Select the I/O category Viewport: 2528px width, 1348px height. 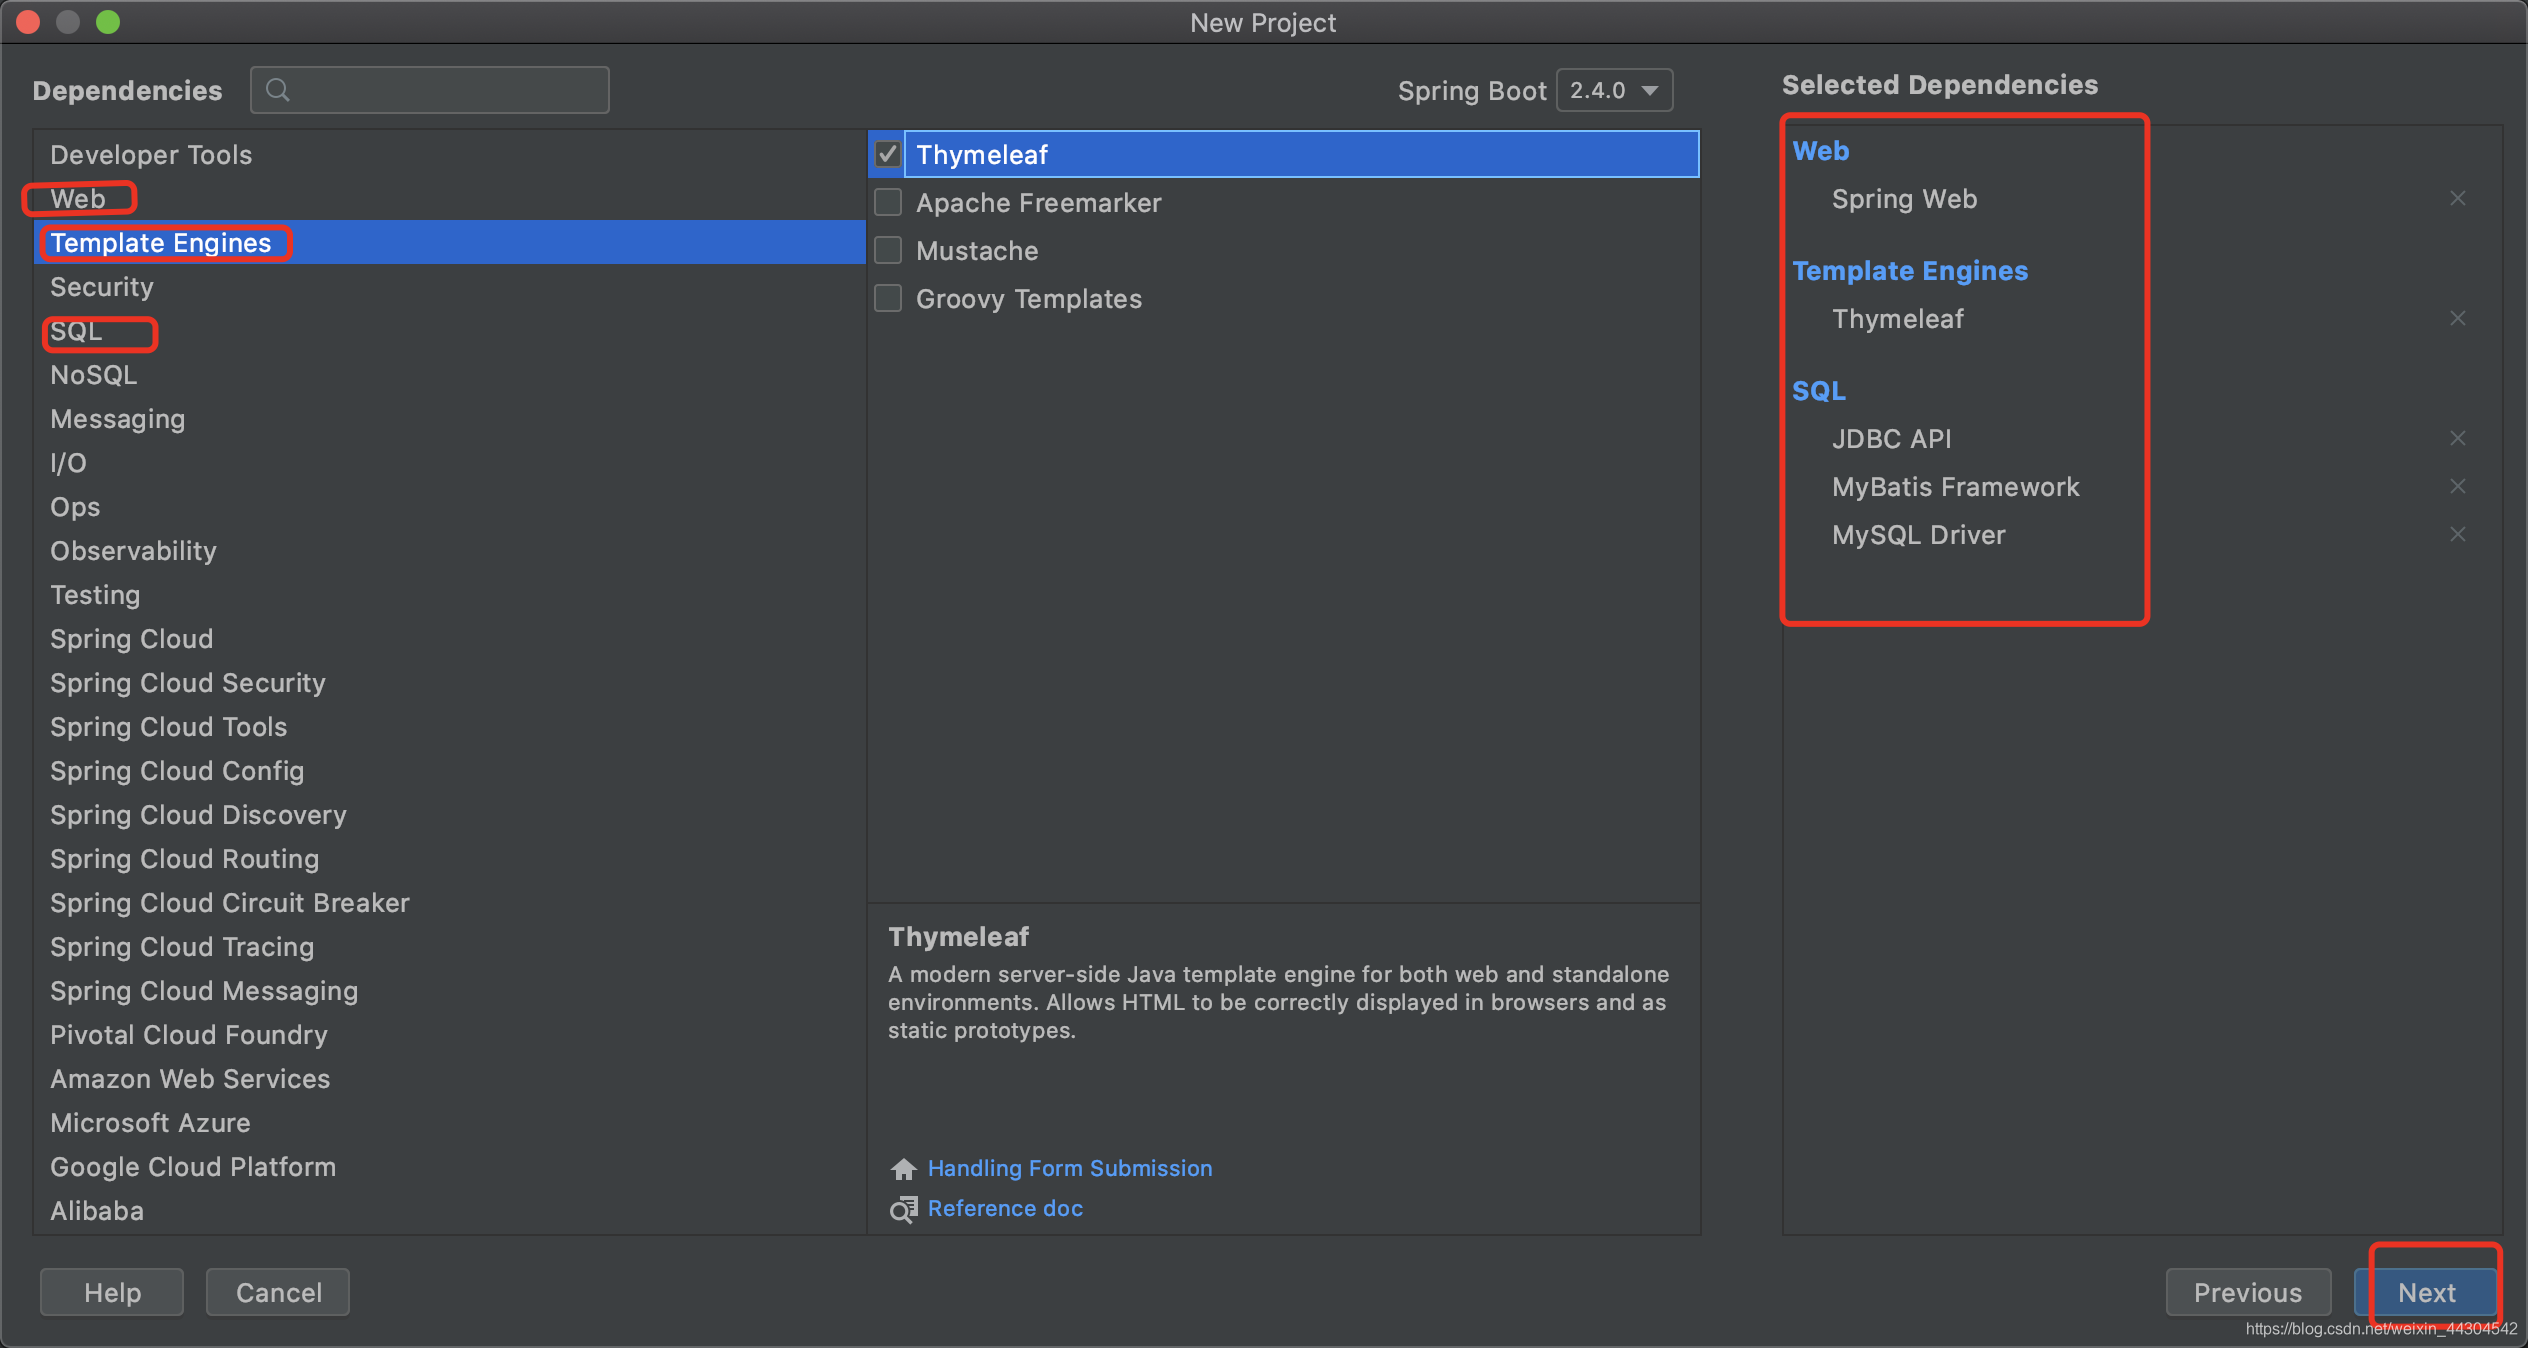[449, 462]
